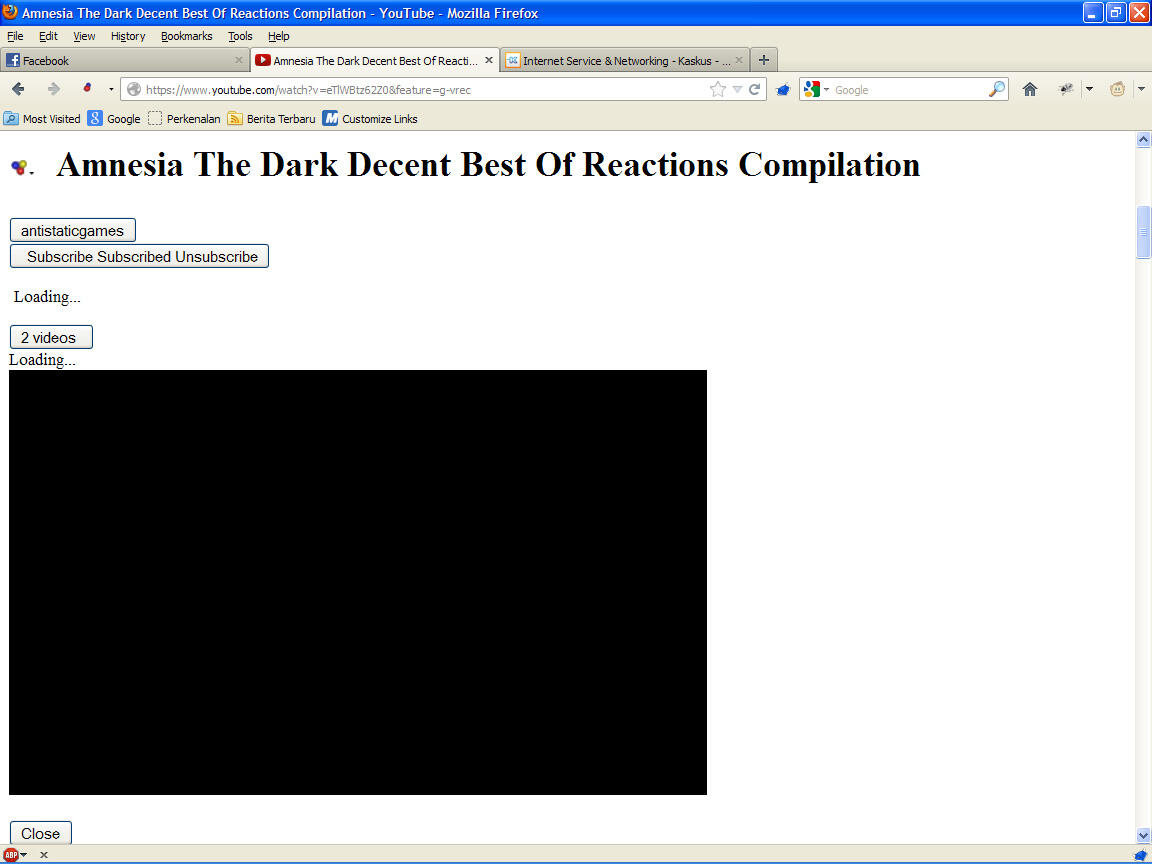Click the black video player area
The image size is (1152, 864).
click(358, 582)
